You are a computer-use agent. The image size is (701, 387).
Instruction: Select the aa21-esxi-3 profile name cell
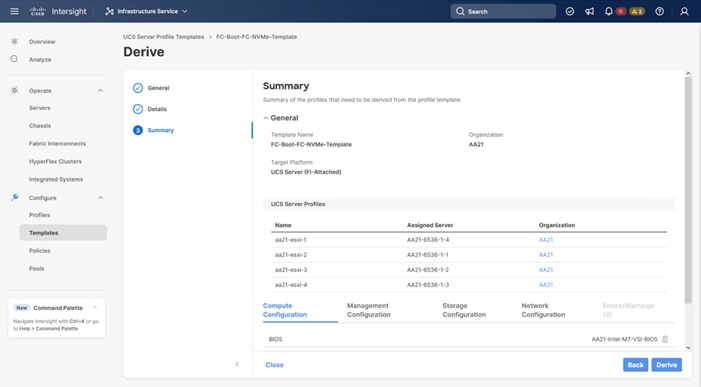coord(291,270)
